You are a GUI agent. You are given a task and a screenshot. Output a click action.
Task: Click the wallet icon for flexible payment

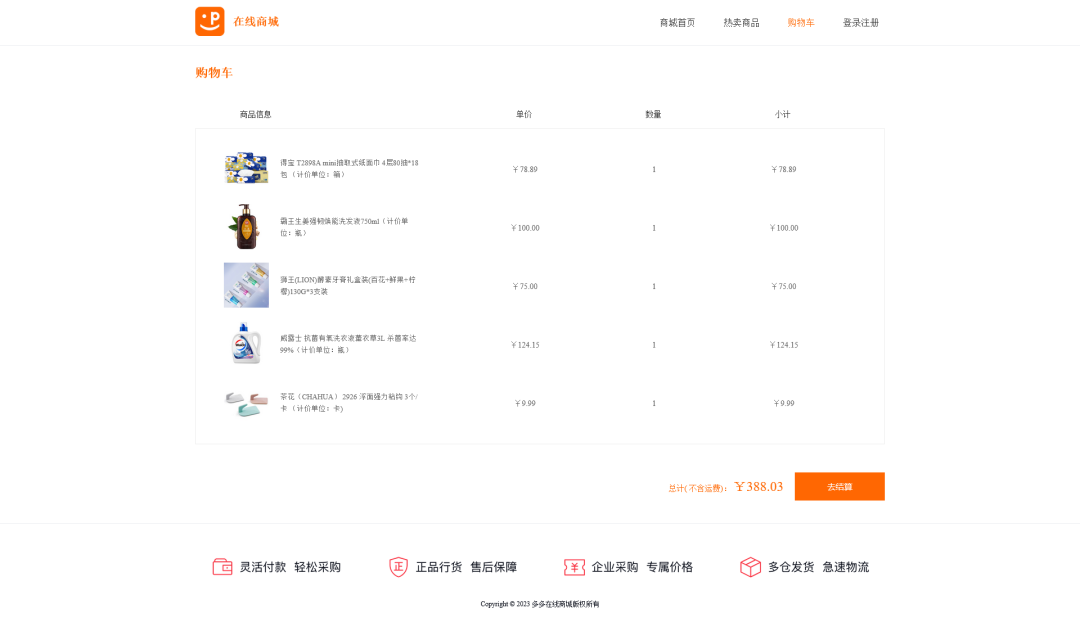pyautogui.click(x=222, y=567)
